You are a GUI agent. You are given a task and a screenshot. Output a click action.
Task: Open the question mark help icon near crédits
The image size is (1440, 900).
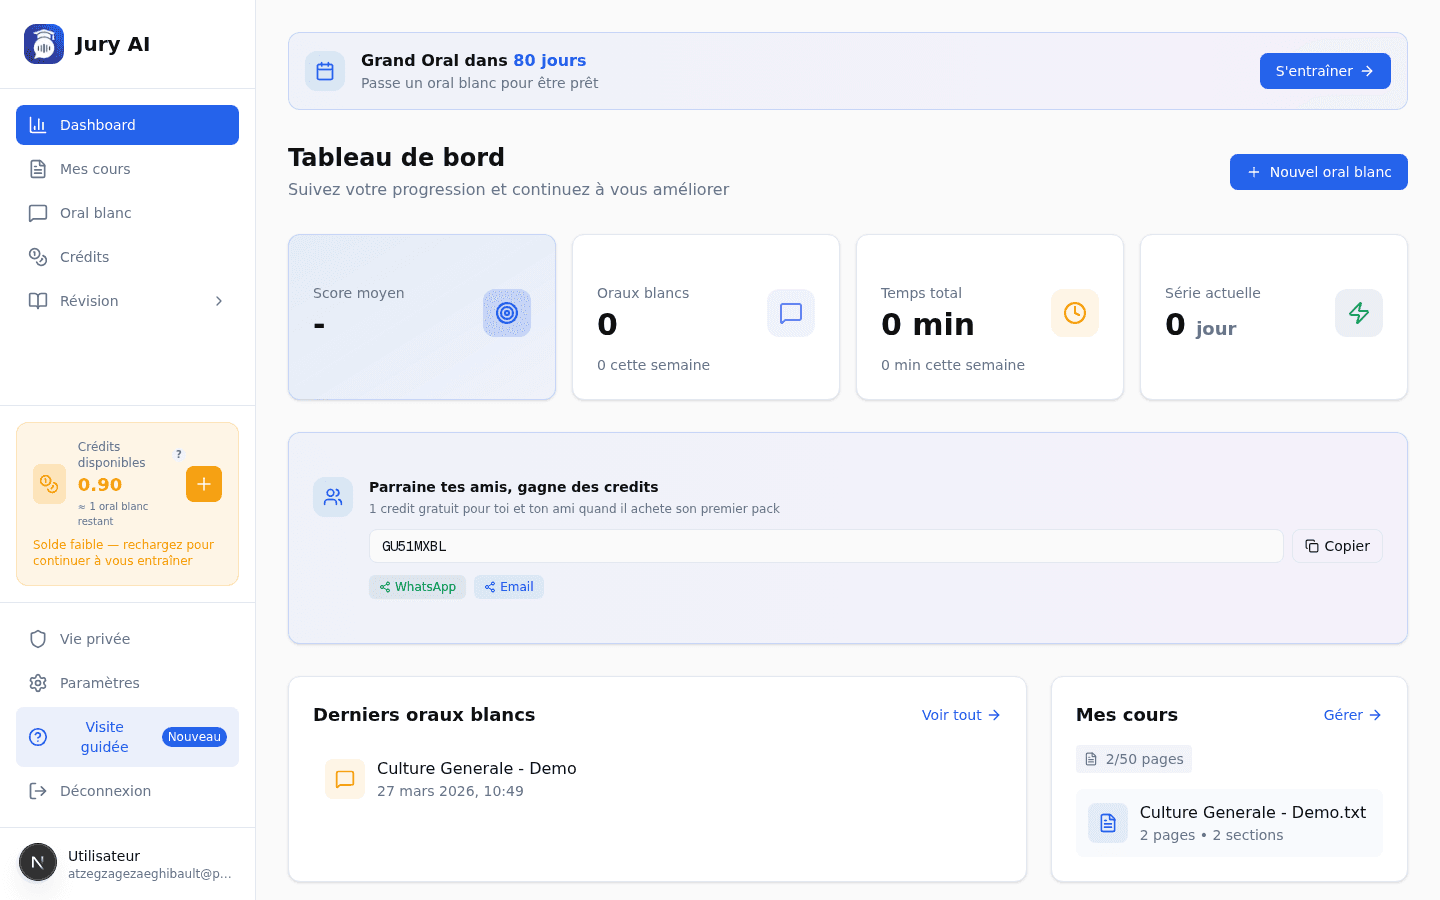179,453
